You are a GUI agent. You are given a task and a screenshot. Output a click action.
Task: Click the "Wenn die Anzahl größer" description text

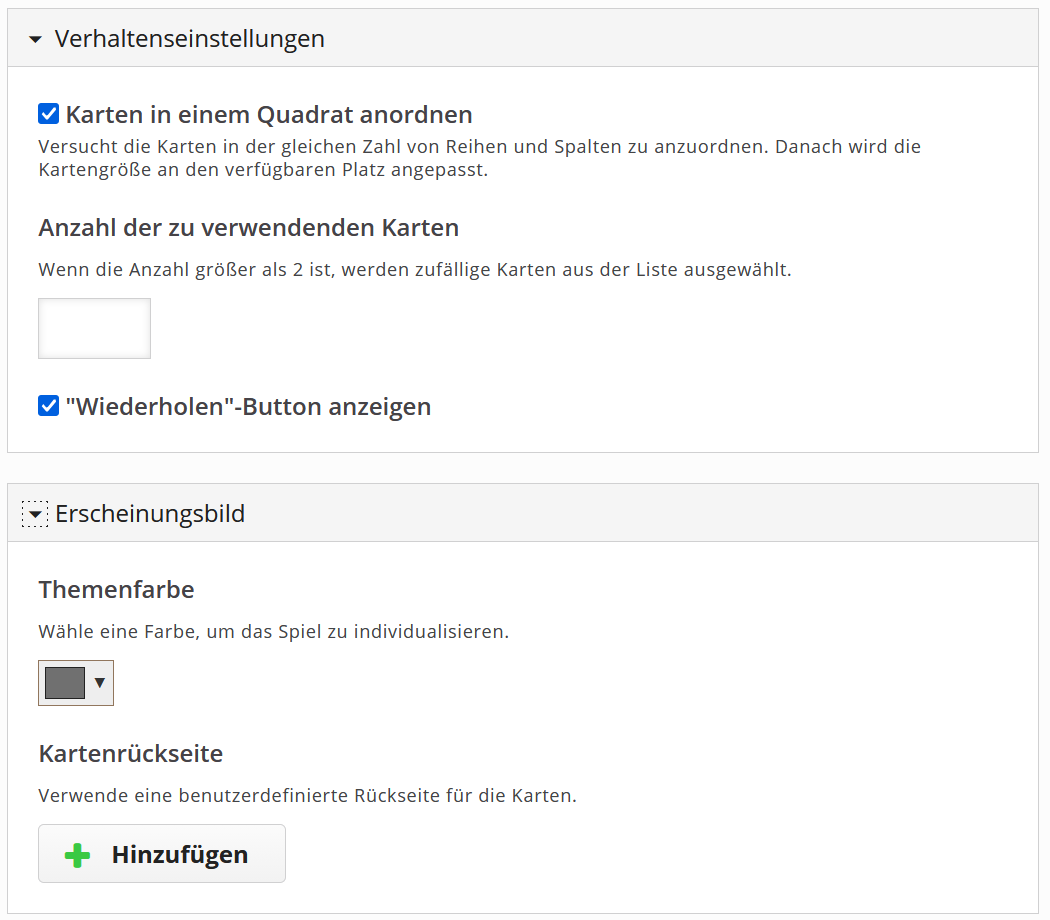click(x=414, y=270)
